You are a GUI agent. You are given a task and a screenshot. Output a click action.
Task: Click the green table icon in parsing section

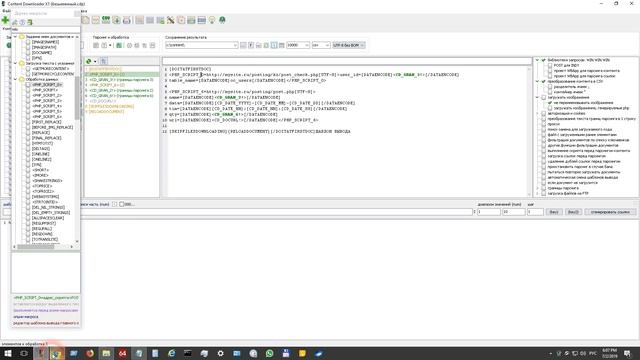[119, 45]
